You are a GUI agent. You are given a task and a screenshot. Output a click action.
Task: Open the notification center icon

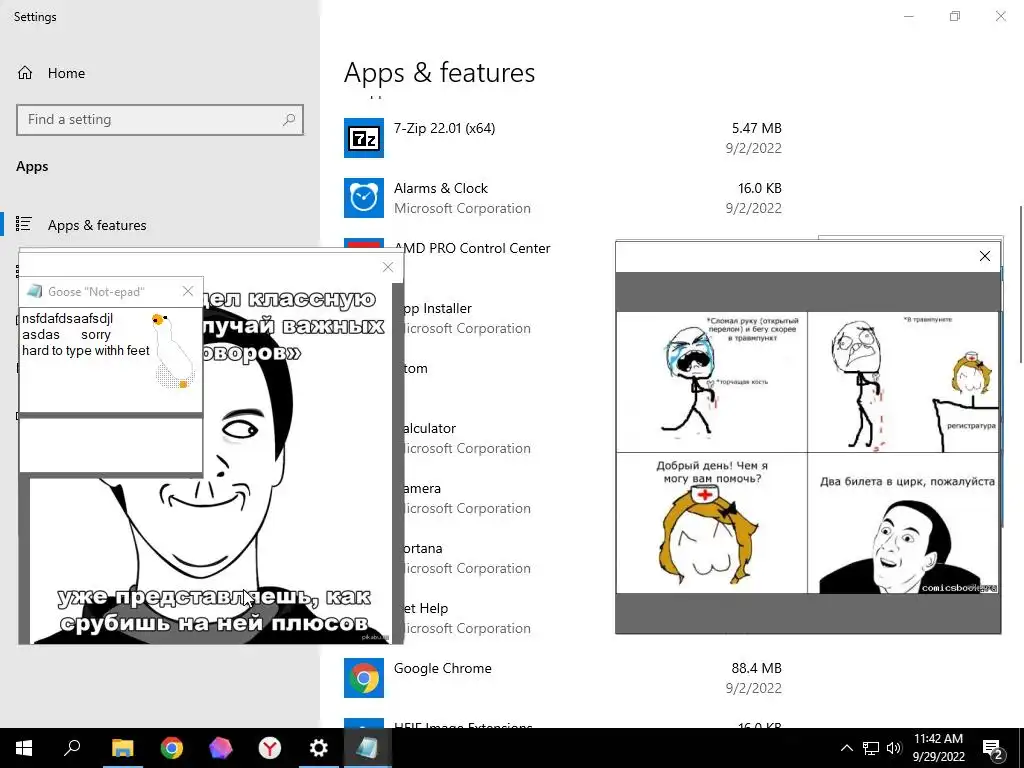click(993, 749)
